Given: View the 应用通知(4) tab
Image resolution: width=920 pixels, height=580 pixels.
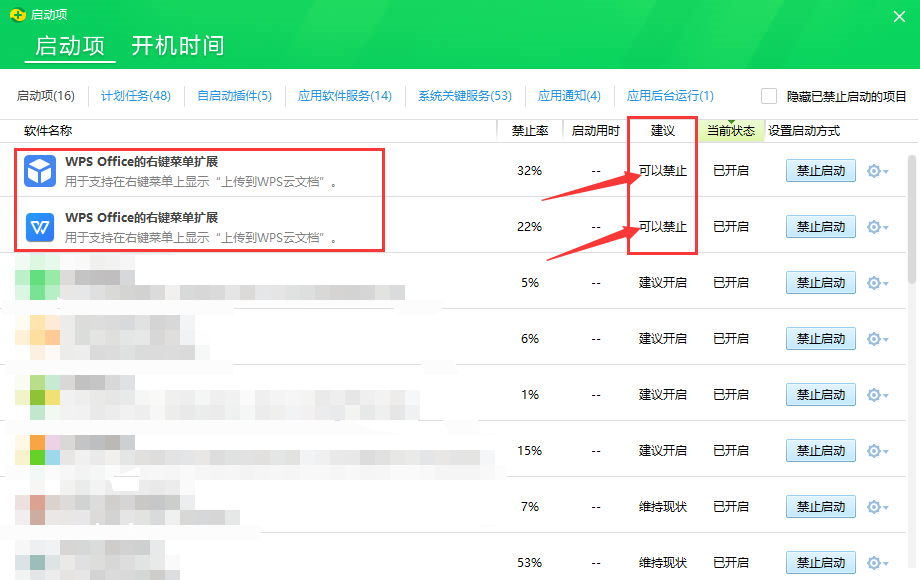Looking at the screenshot, I should coord(569,96).
